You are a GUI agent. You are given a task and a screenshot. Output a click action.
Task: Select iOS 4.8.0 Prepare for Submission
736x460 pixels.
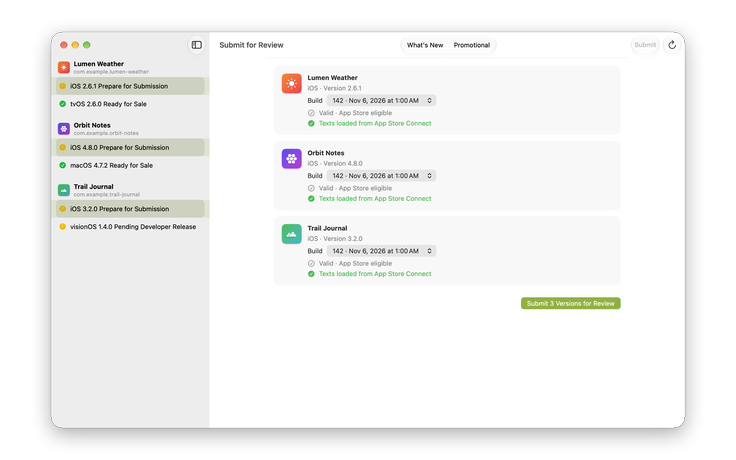pyautogui.click(x=130, y=147)
